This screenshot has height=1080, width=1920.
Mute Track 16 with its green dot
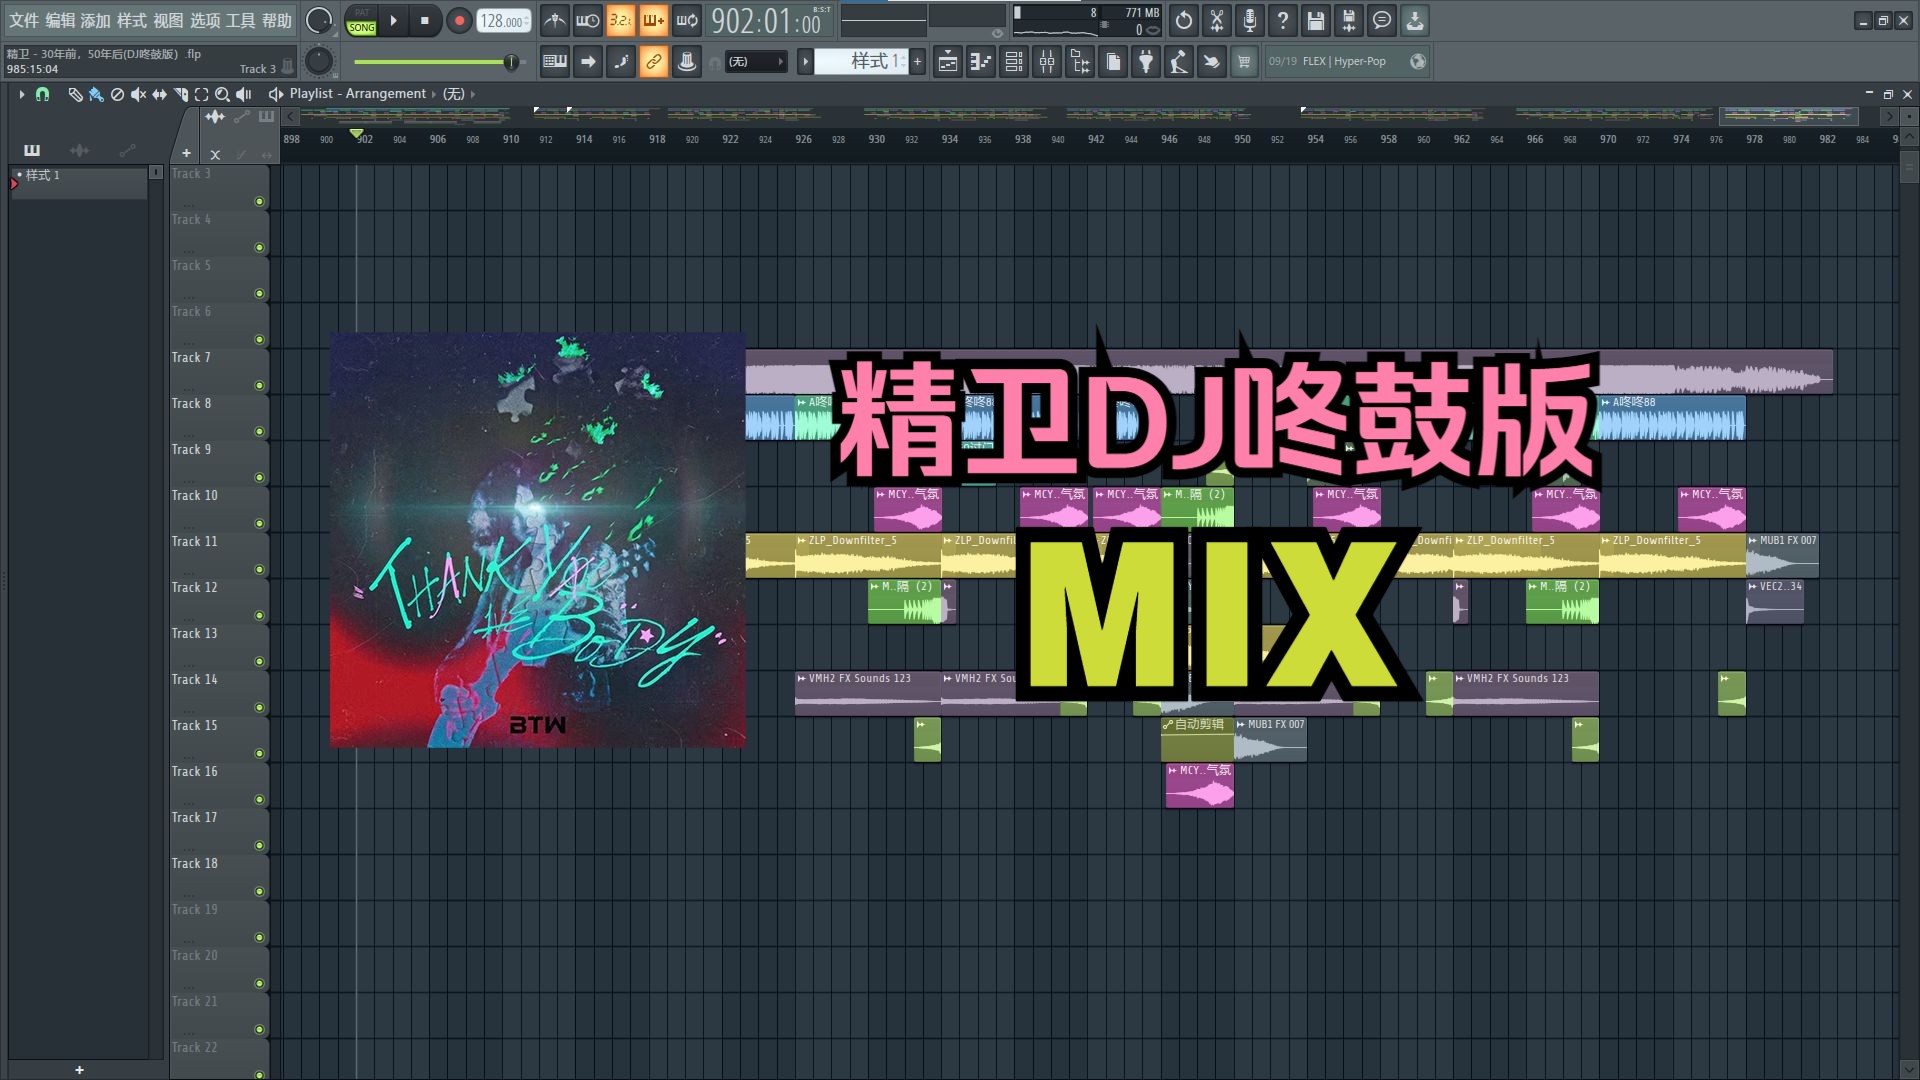(259, 800)
